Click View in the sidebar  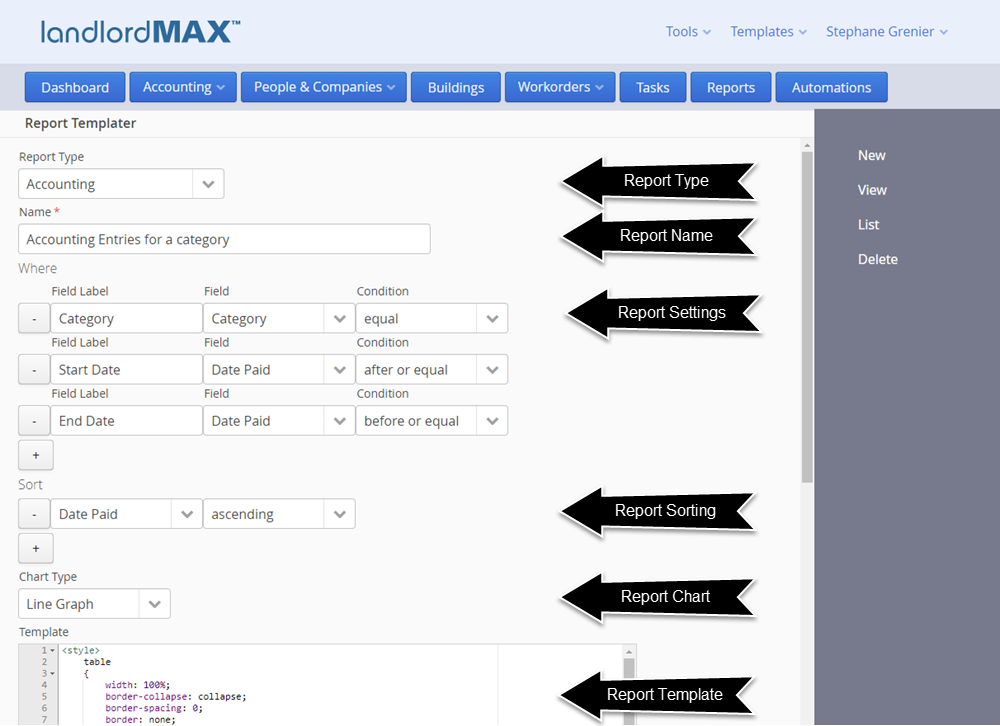click(872, 190)
